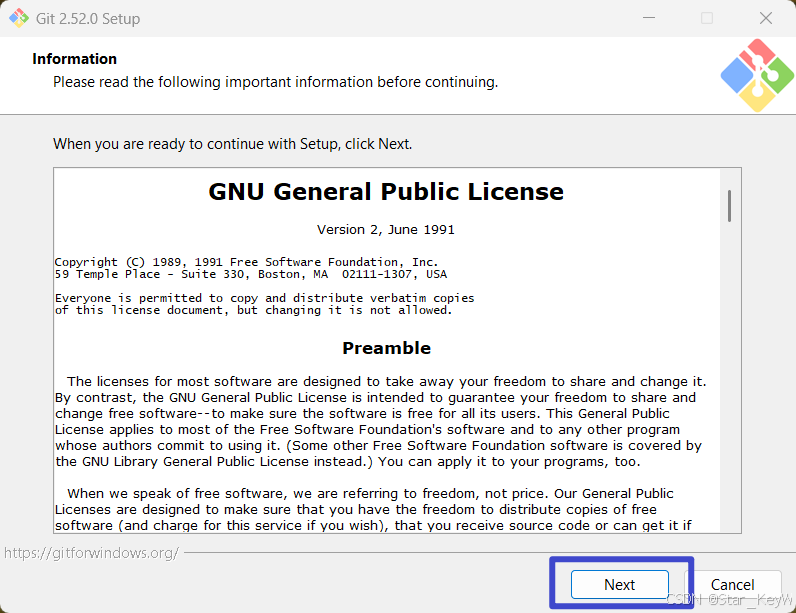Click the 'Preamble' heading

pos(386,348)
